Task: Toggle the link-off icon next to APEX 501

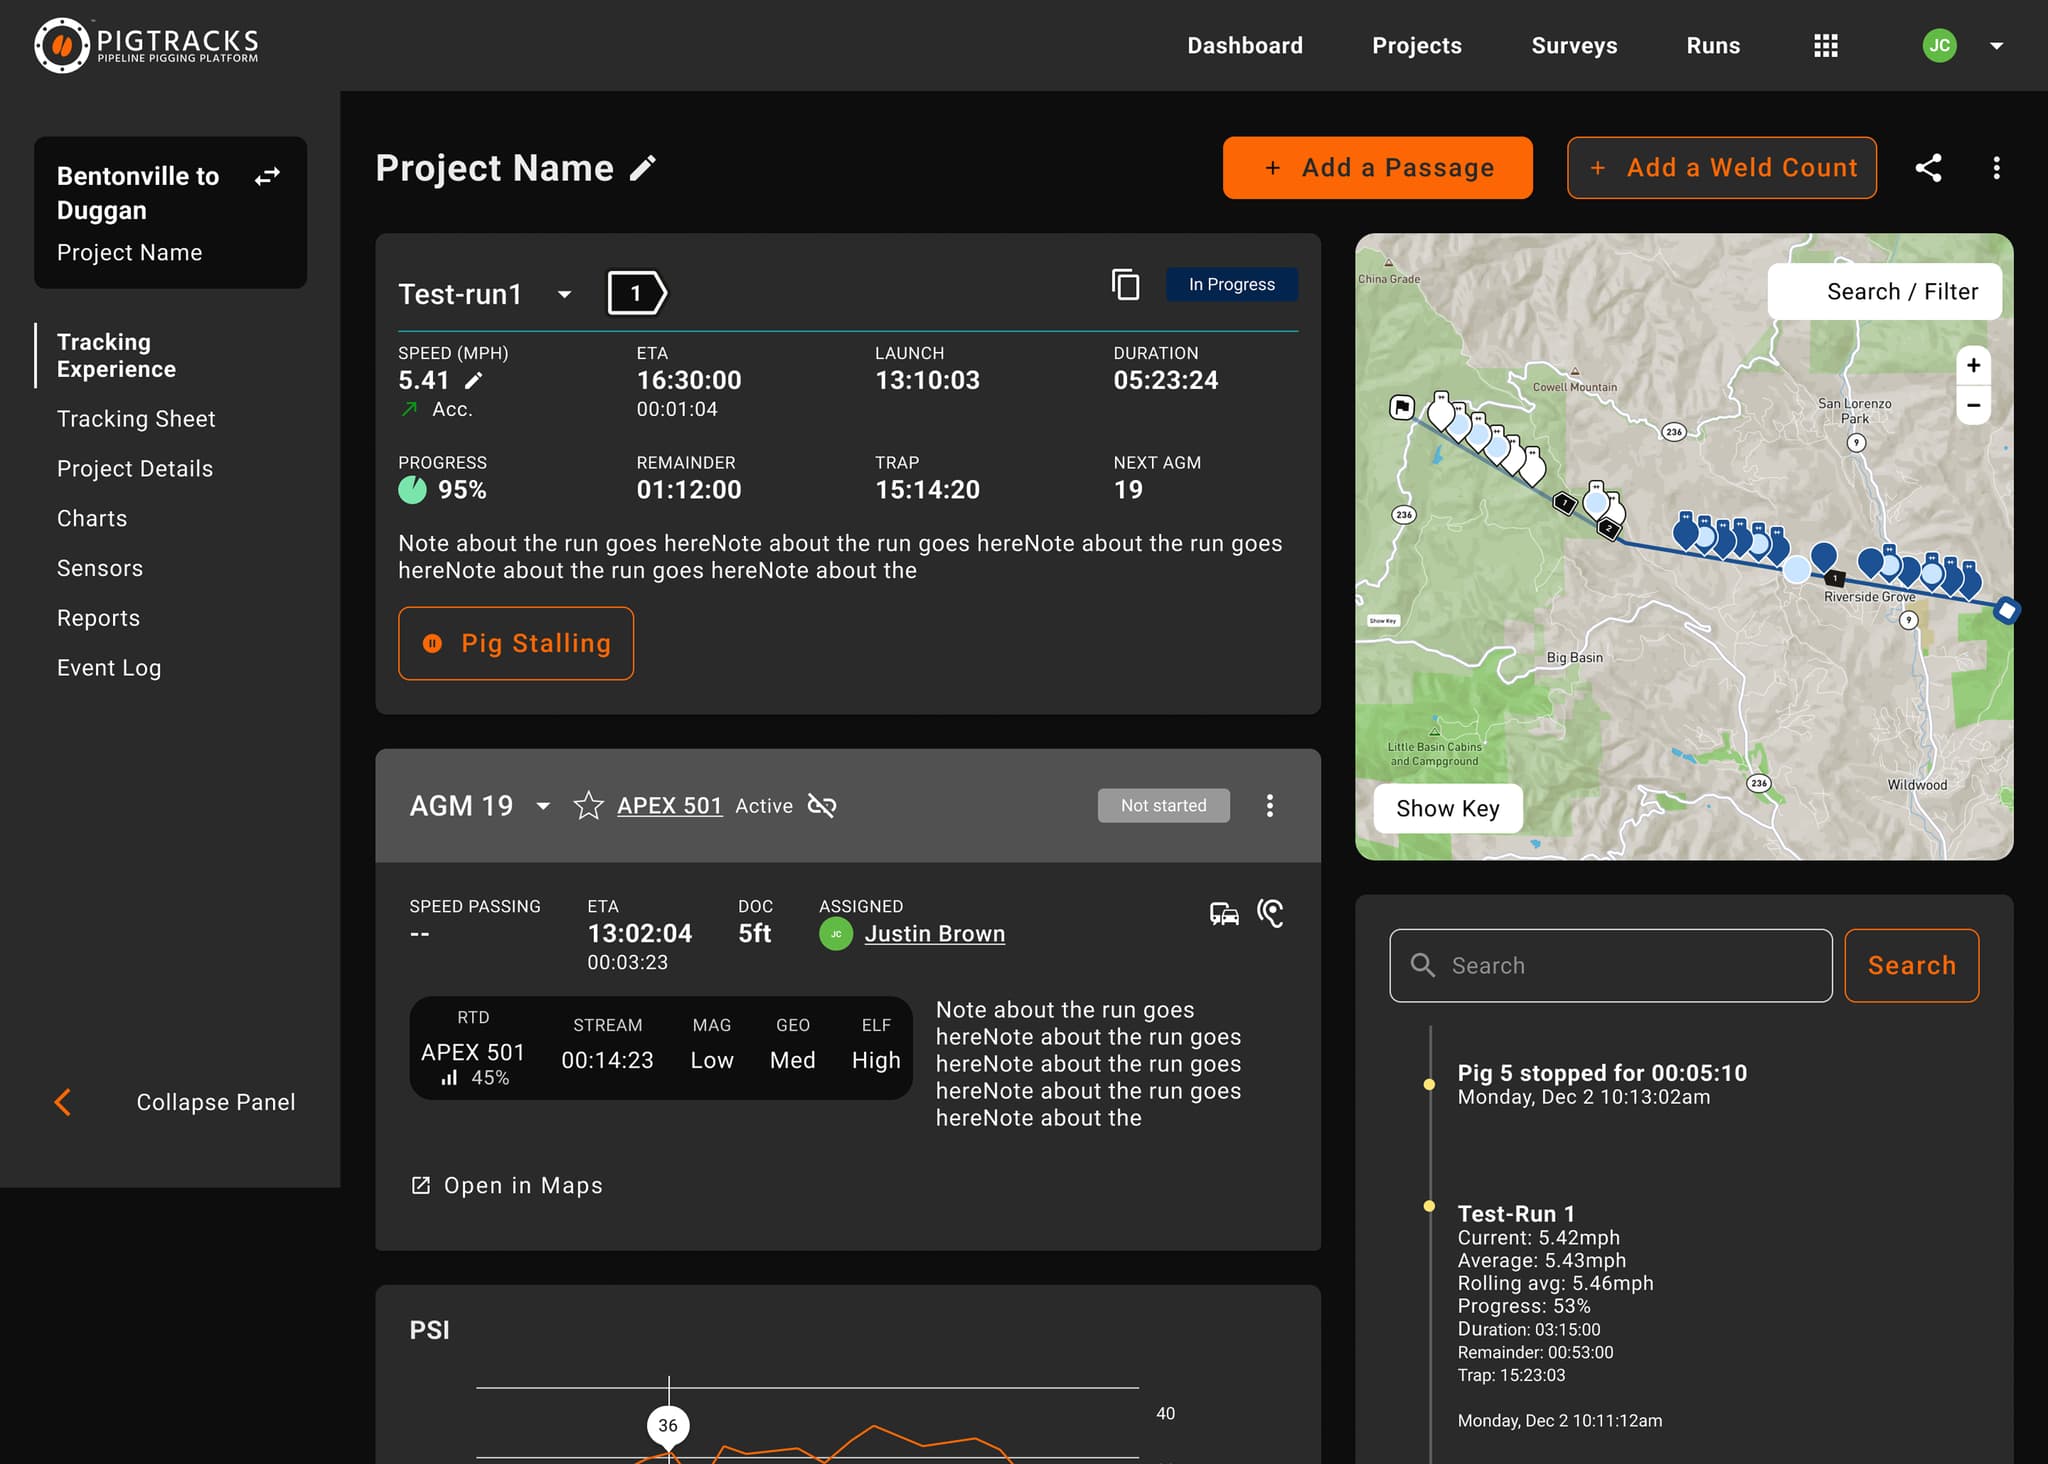Action: pos(822,805)
